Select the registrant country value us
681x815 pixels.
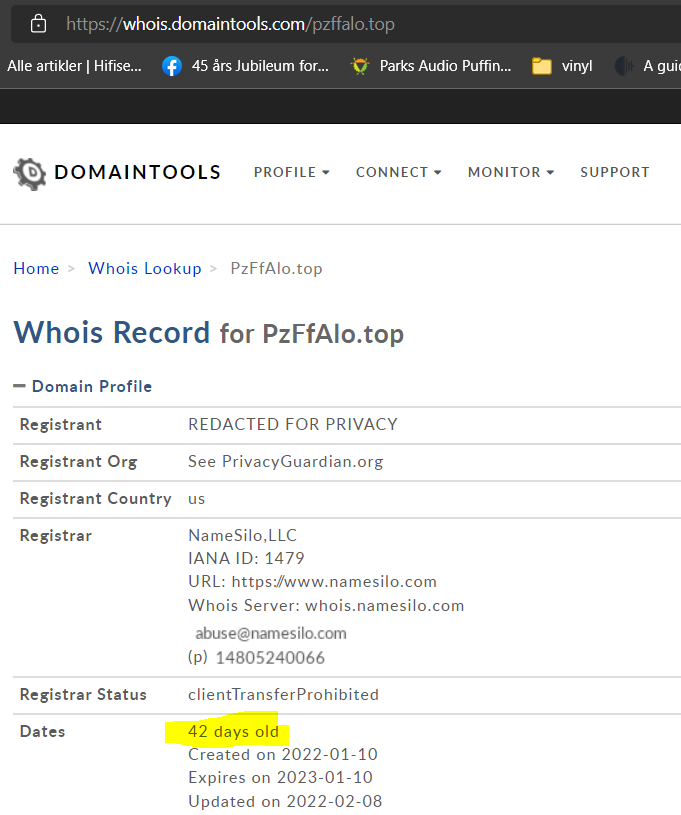(x=197, y=499)
